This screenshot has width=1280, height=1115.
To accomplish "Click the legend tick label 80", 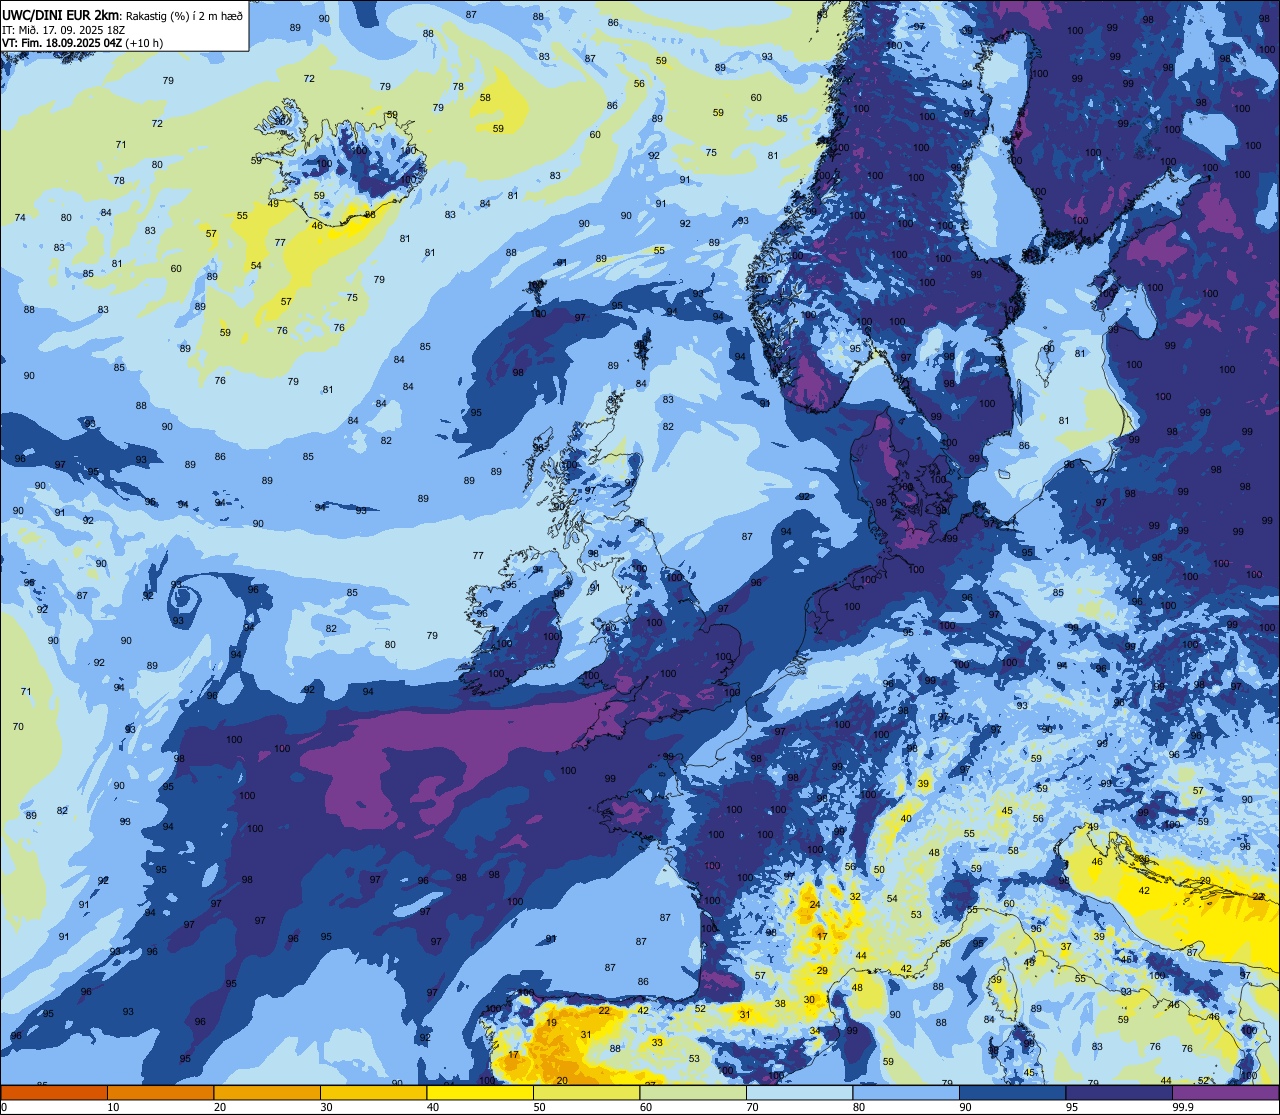I will click(859, 1107).
